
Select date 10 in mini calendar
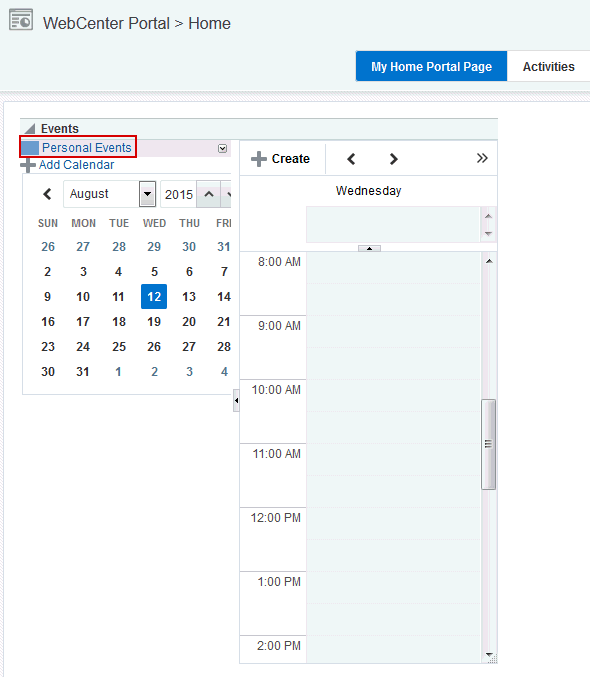tap(83, 297)
